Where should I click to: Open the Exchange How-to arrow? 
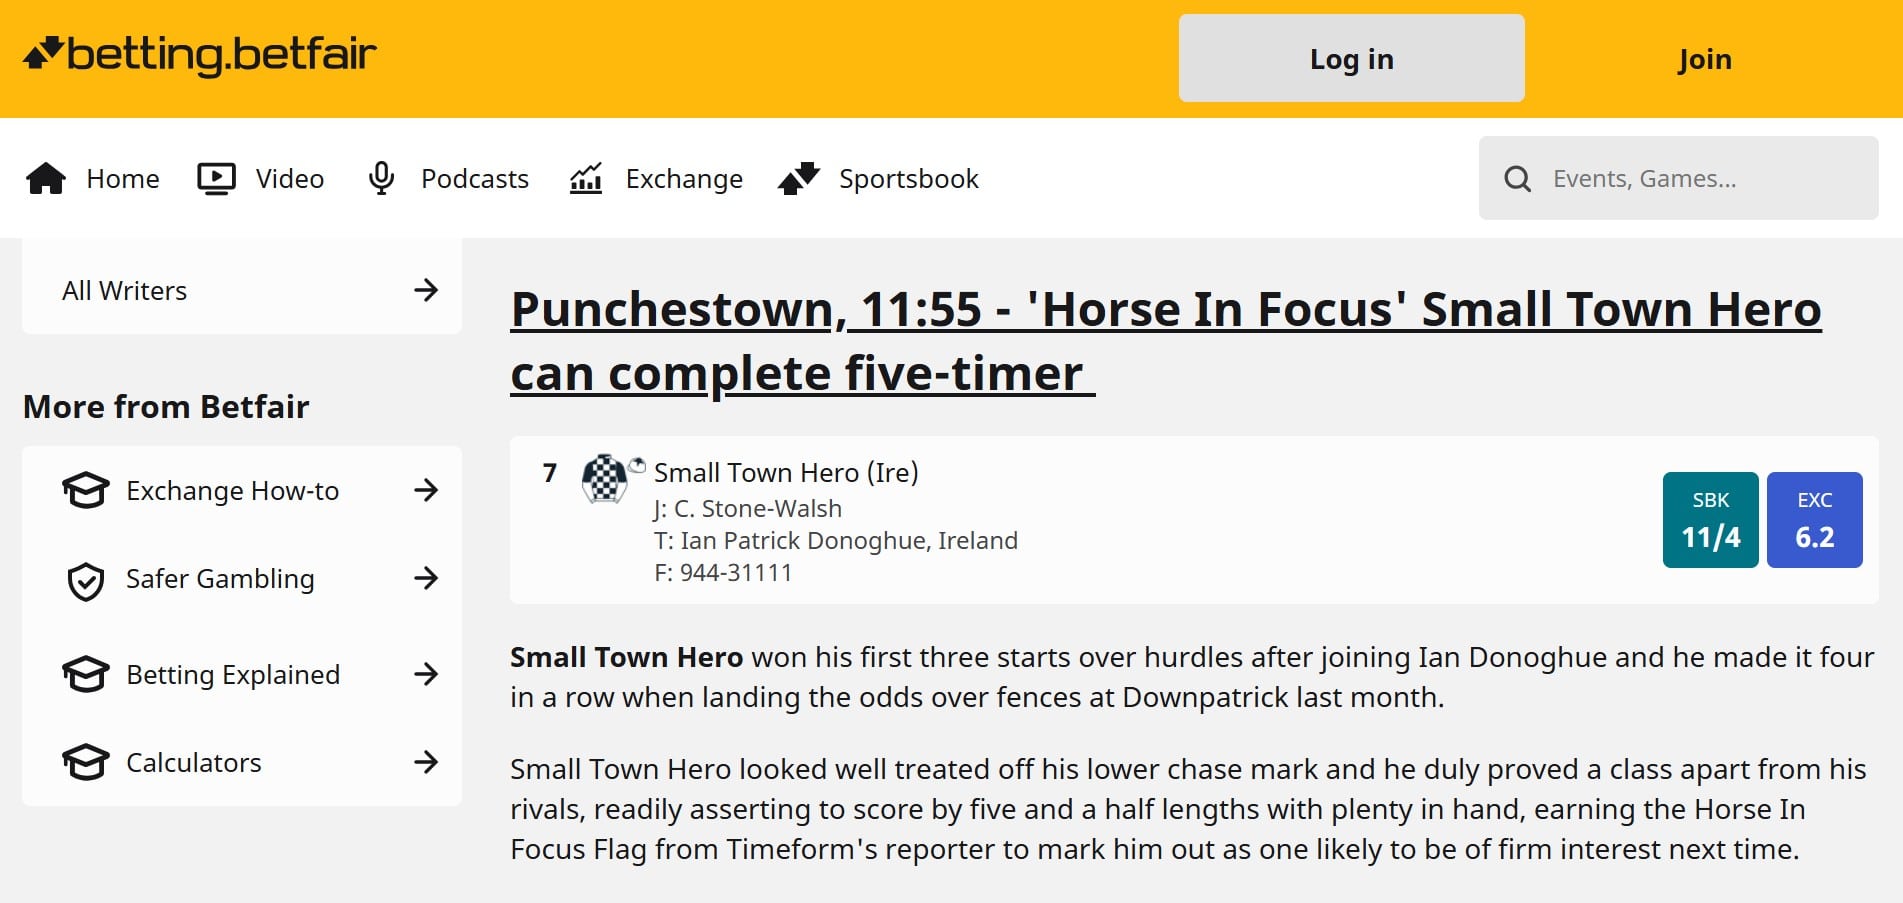426,490
